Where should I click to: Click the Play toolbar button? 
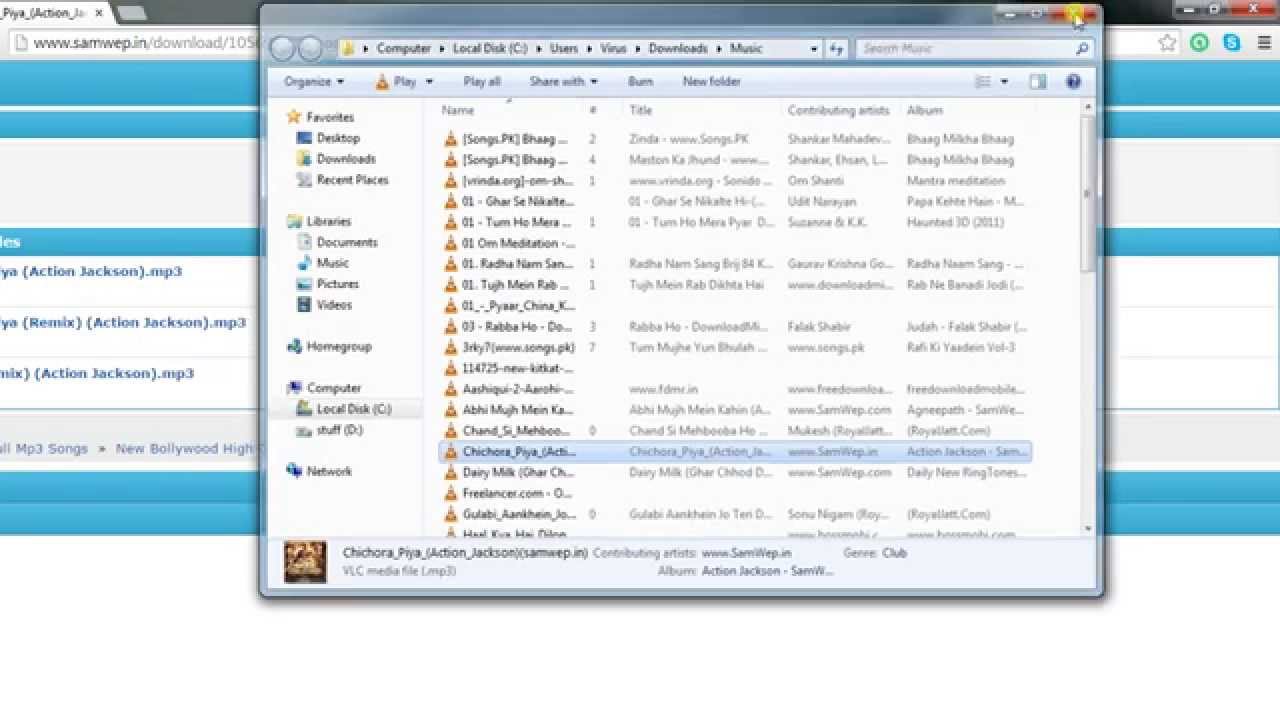point(396,82)
